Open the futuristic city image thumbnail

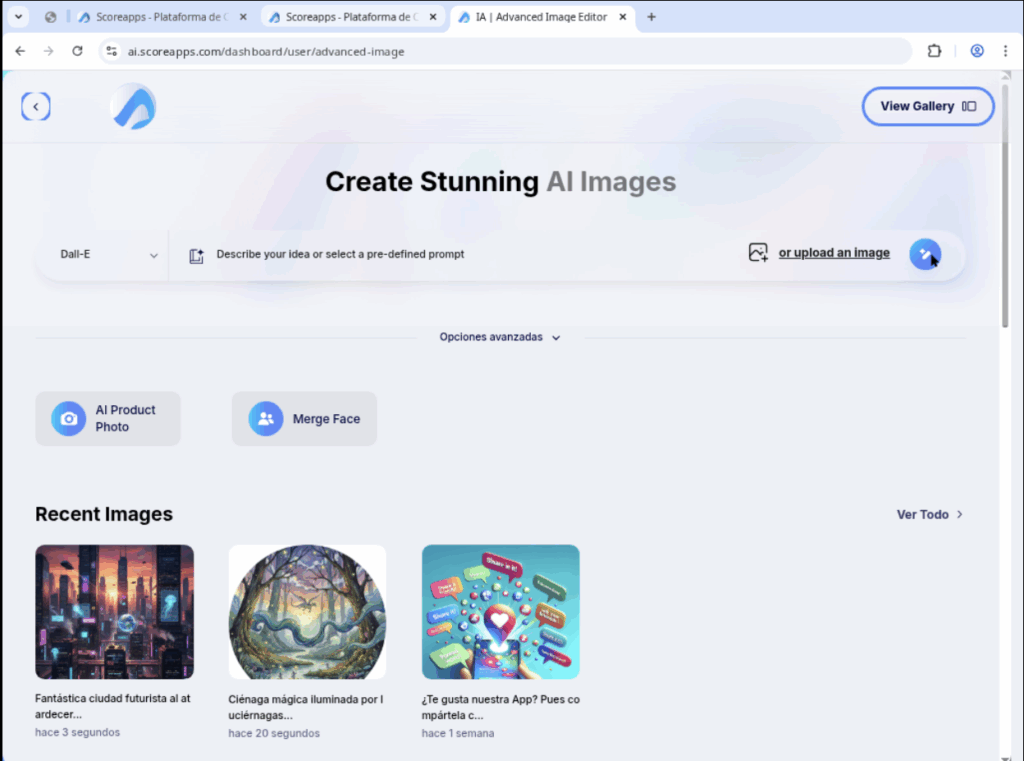tap(114, 612)
